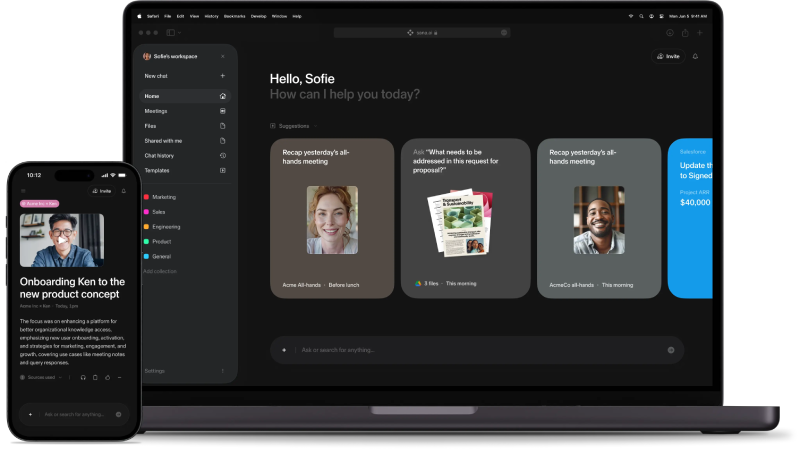Click the Safari downloads icon
This screenshot has width=800, height=454.
click(x=669, y=33)
